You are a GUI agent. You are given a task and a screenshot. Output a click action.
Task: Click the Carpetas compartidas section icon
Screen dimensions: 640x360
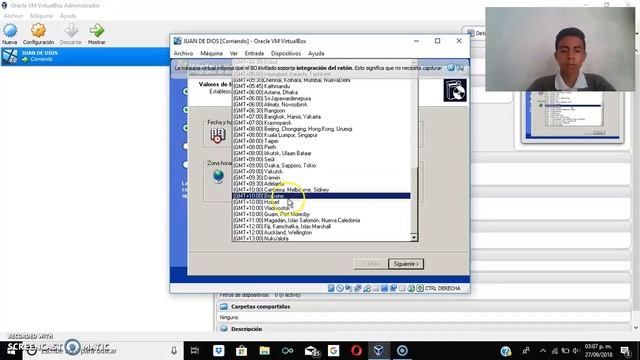(x=224, y=307)
